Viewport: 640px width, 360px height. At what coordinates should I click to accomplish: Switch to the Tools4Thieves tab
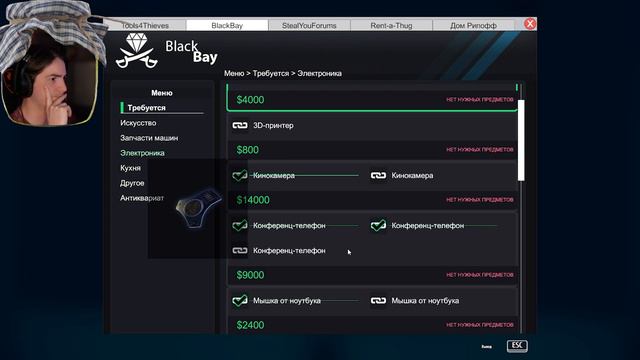tap(145, 25)
